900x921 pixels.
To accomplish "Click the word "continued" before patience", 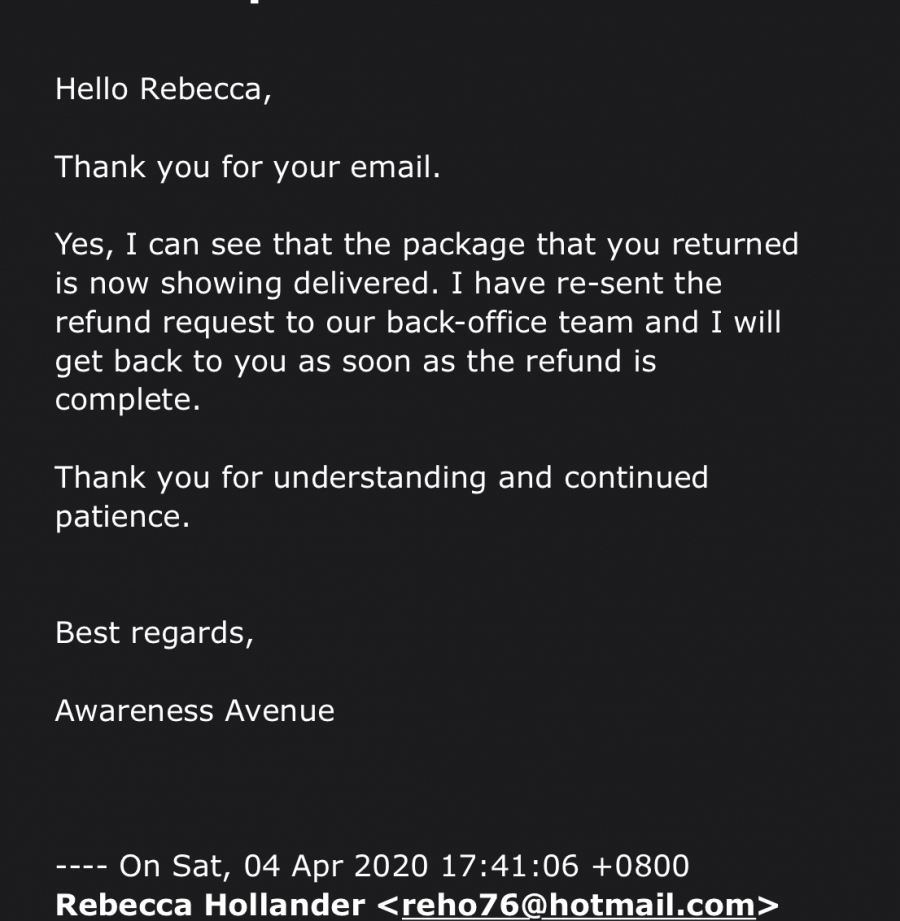I will 636,478.
